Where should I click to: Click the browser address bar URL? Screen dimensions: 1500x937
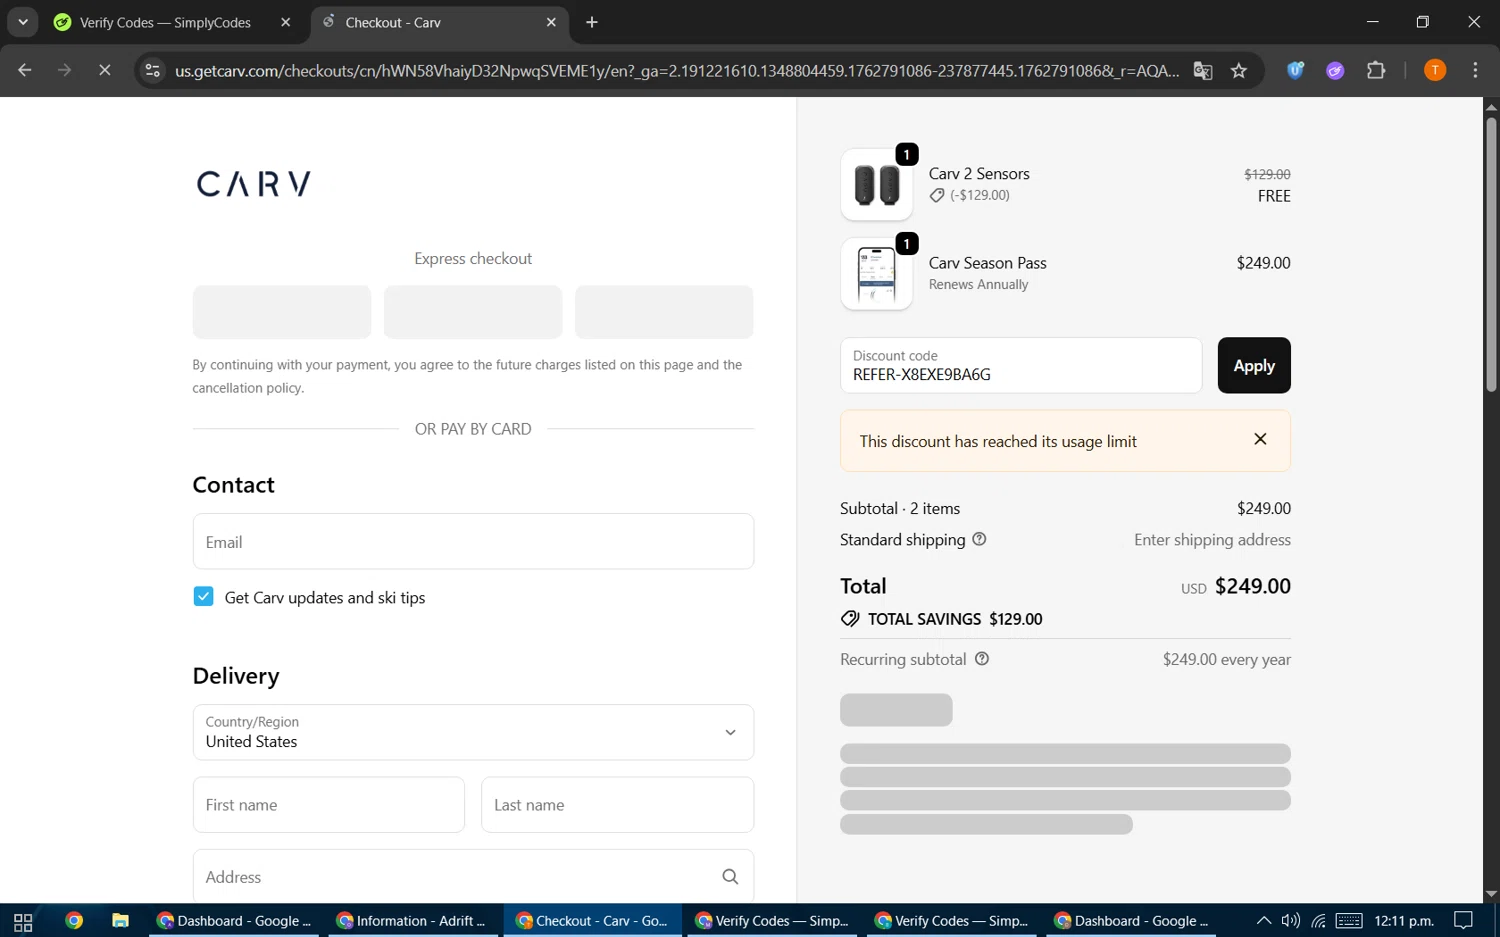[677, 70]
